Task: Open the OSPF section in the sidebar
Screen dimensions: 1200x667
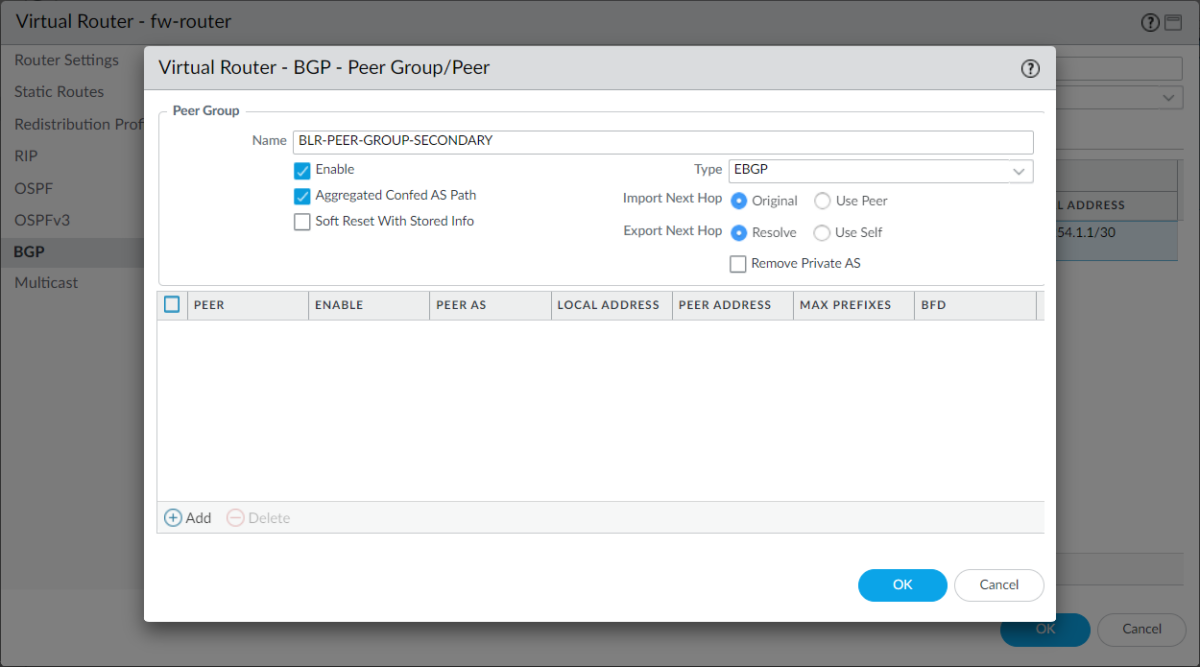Action: pos(32,188)
